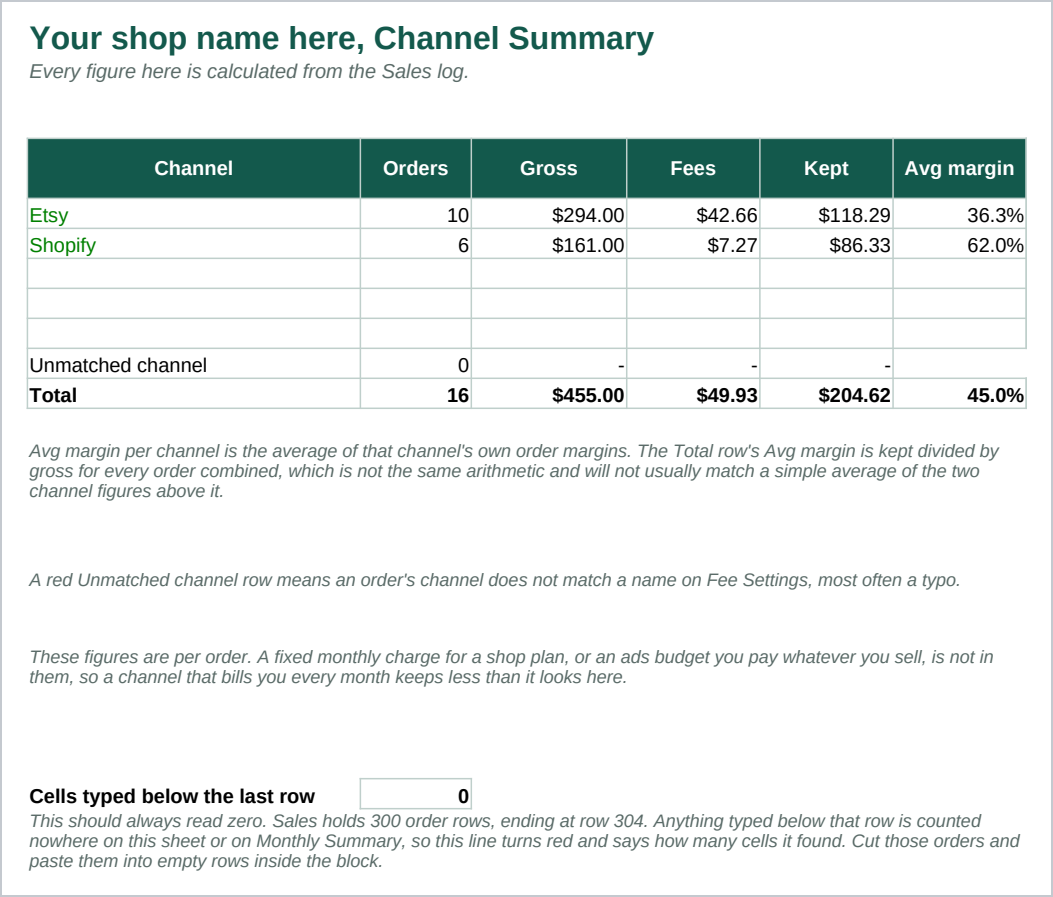This screenshot has height=897, width=1053.
Task: Select Total kept $204.62
Action: pos(826,395)
